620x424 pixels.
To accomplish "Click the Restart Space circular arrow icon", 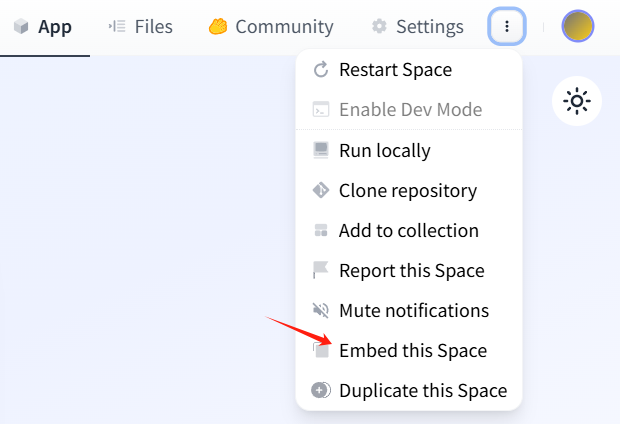I will pyautogui.click(x=321, y=70).
